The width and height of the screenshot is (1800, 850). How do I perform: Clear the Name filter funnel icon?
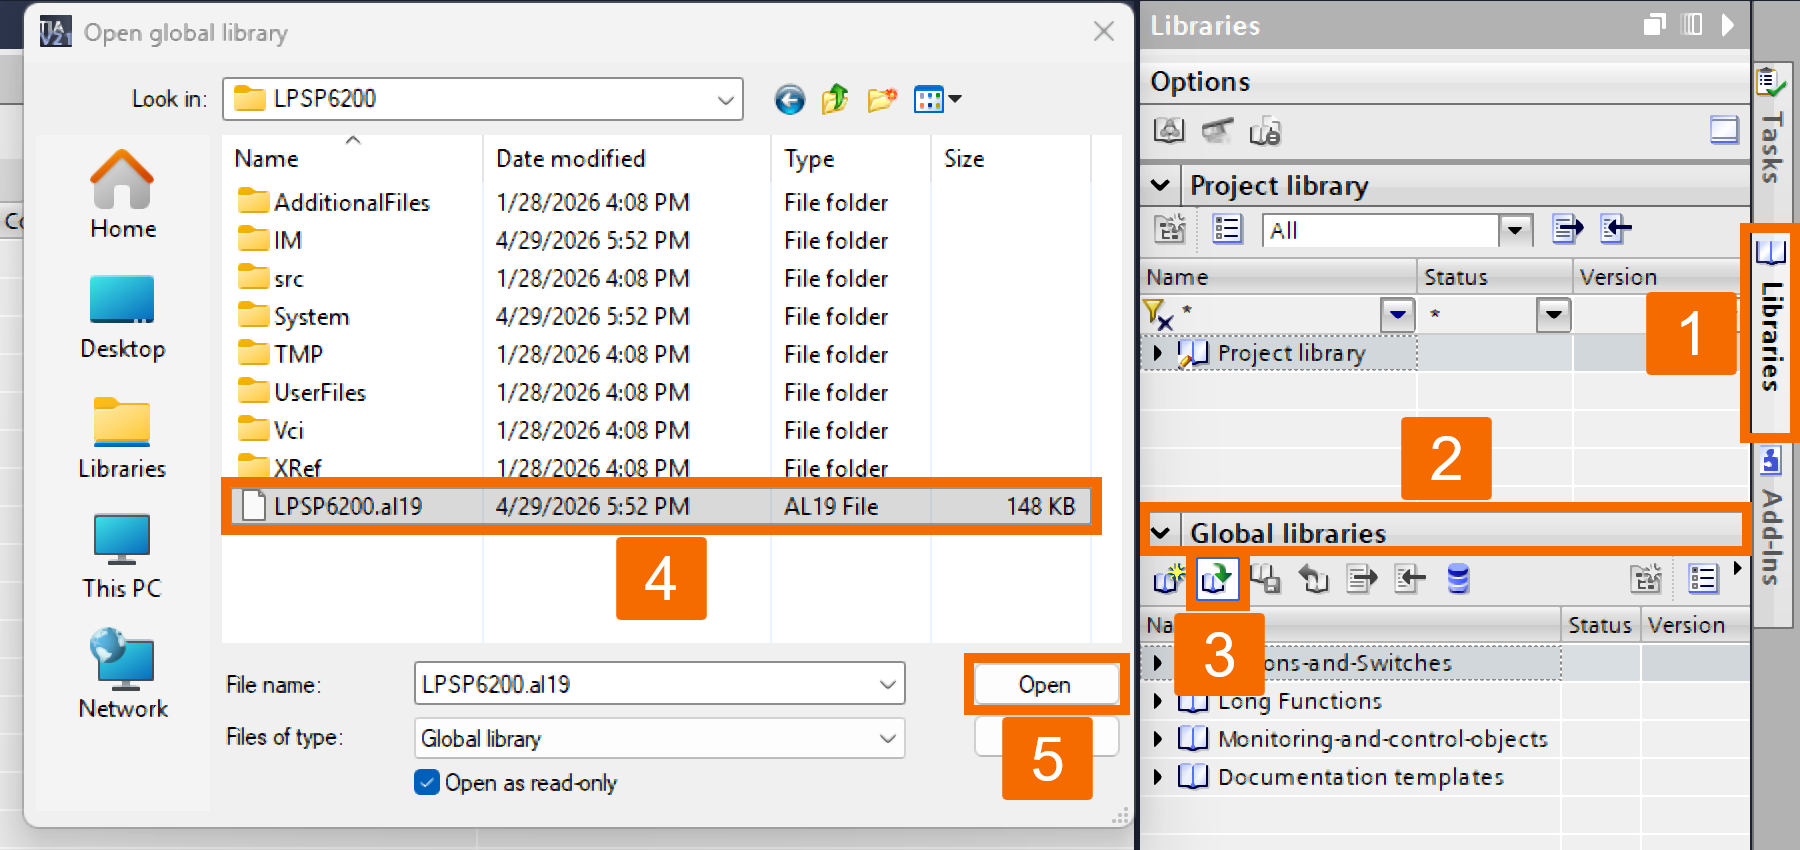pyautogui.click(x=1158, y=315)
